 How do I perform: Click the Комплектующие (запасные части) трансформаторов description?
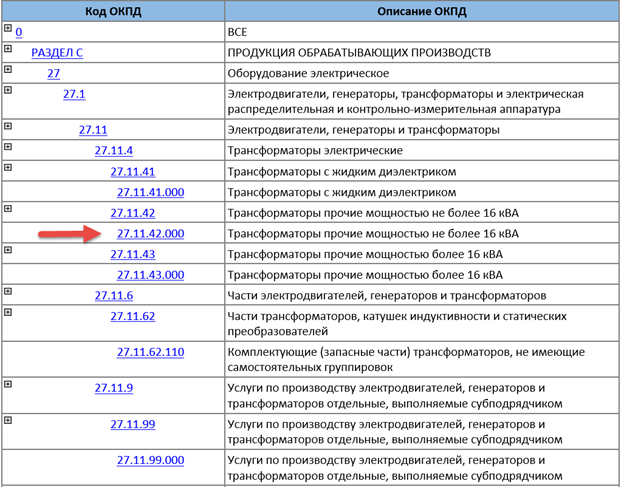pyautogui.click(x=422, y=359)
